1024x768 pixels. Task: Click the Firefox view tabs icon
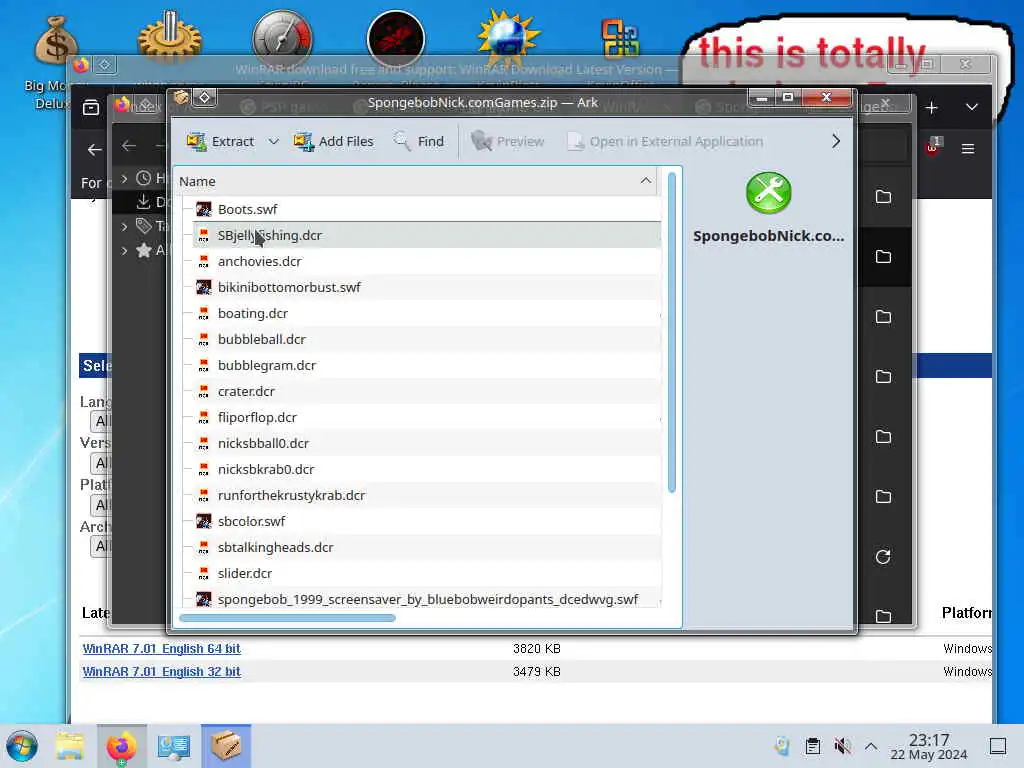(x=91, y=107)
